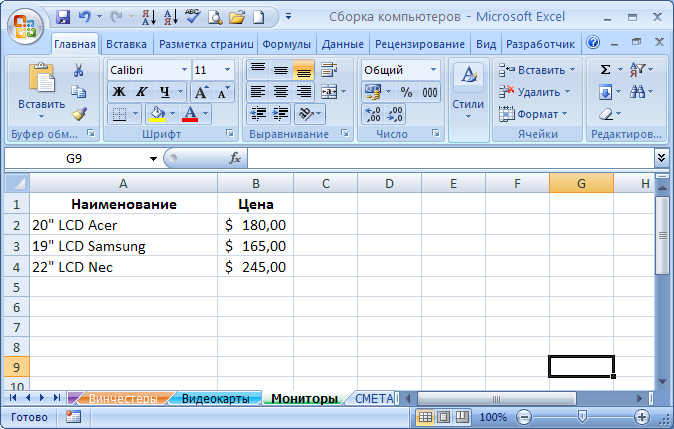Viewport: 674px width, 429px height.
Task: Switch to the Формулы ribbon tab
Action: [x=286, y=44]
